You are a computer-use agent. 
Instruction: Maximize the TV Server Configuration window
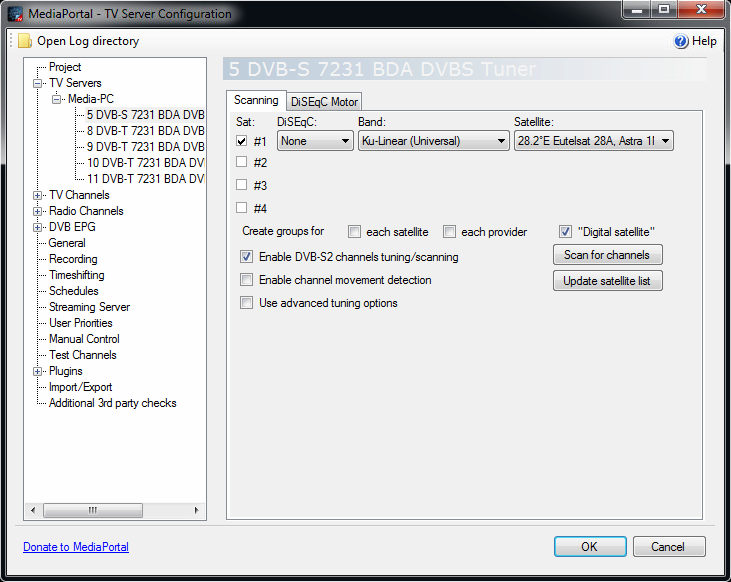[x=664, y=9]
